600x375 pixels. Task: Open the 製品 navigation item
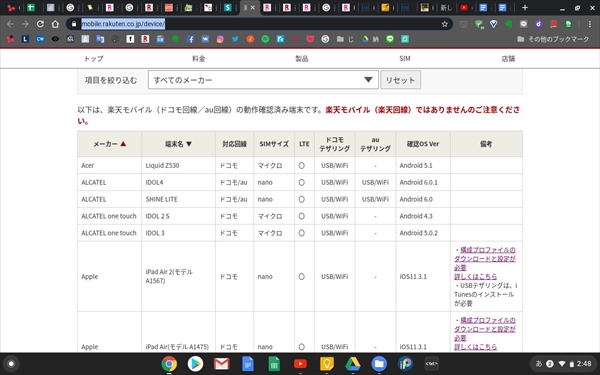click(x=302, y=59)
